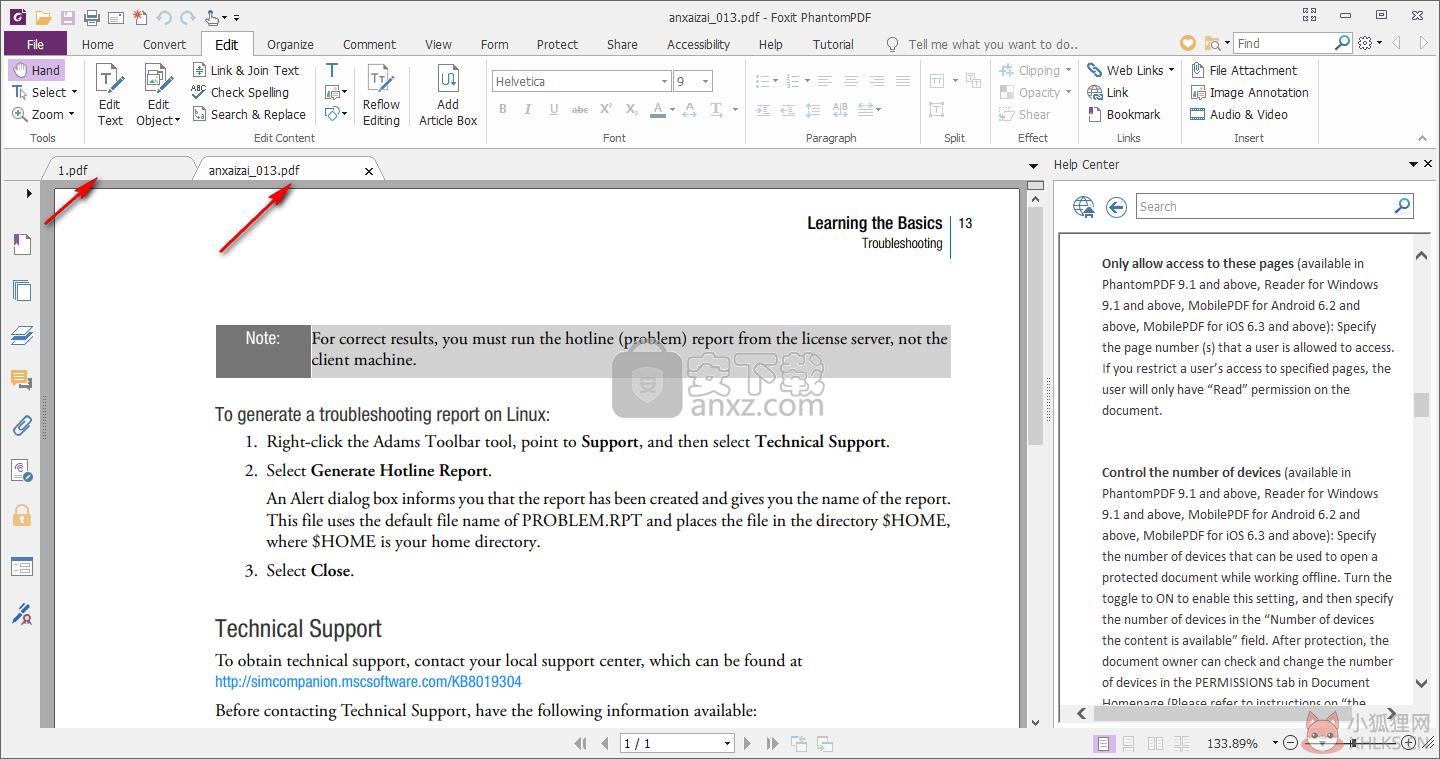Click the zoom in plus button

pyautogui.click(x=1409, y=743)
